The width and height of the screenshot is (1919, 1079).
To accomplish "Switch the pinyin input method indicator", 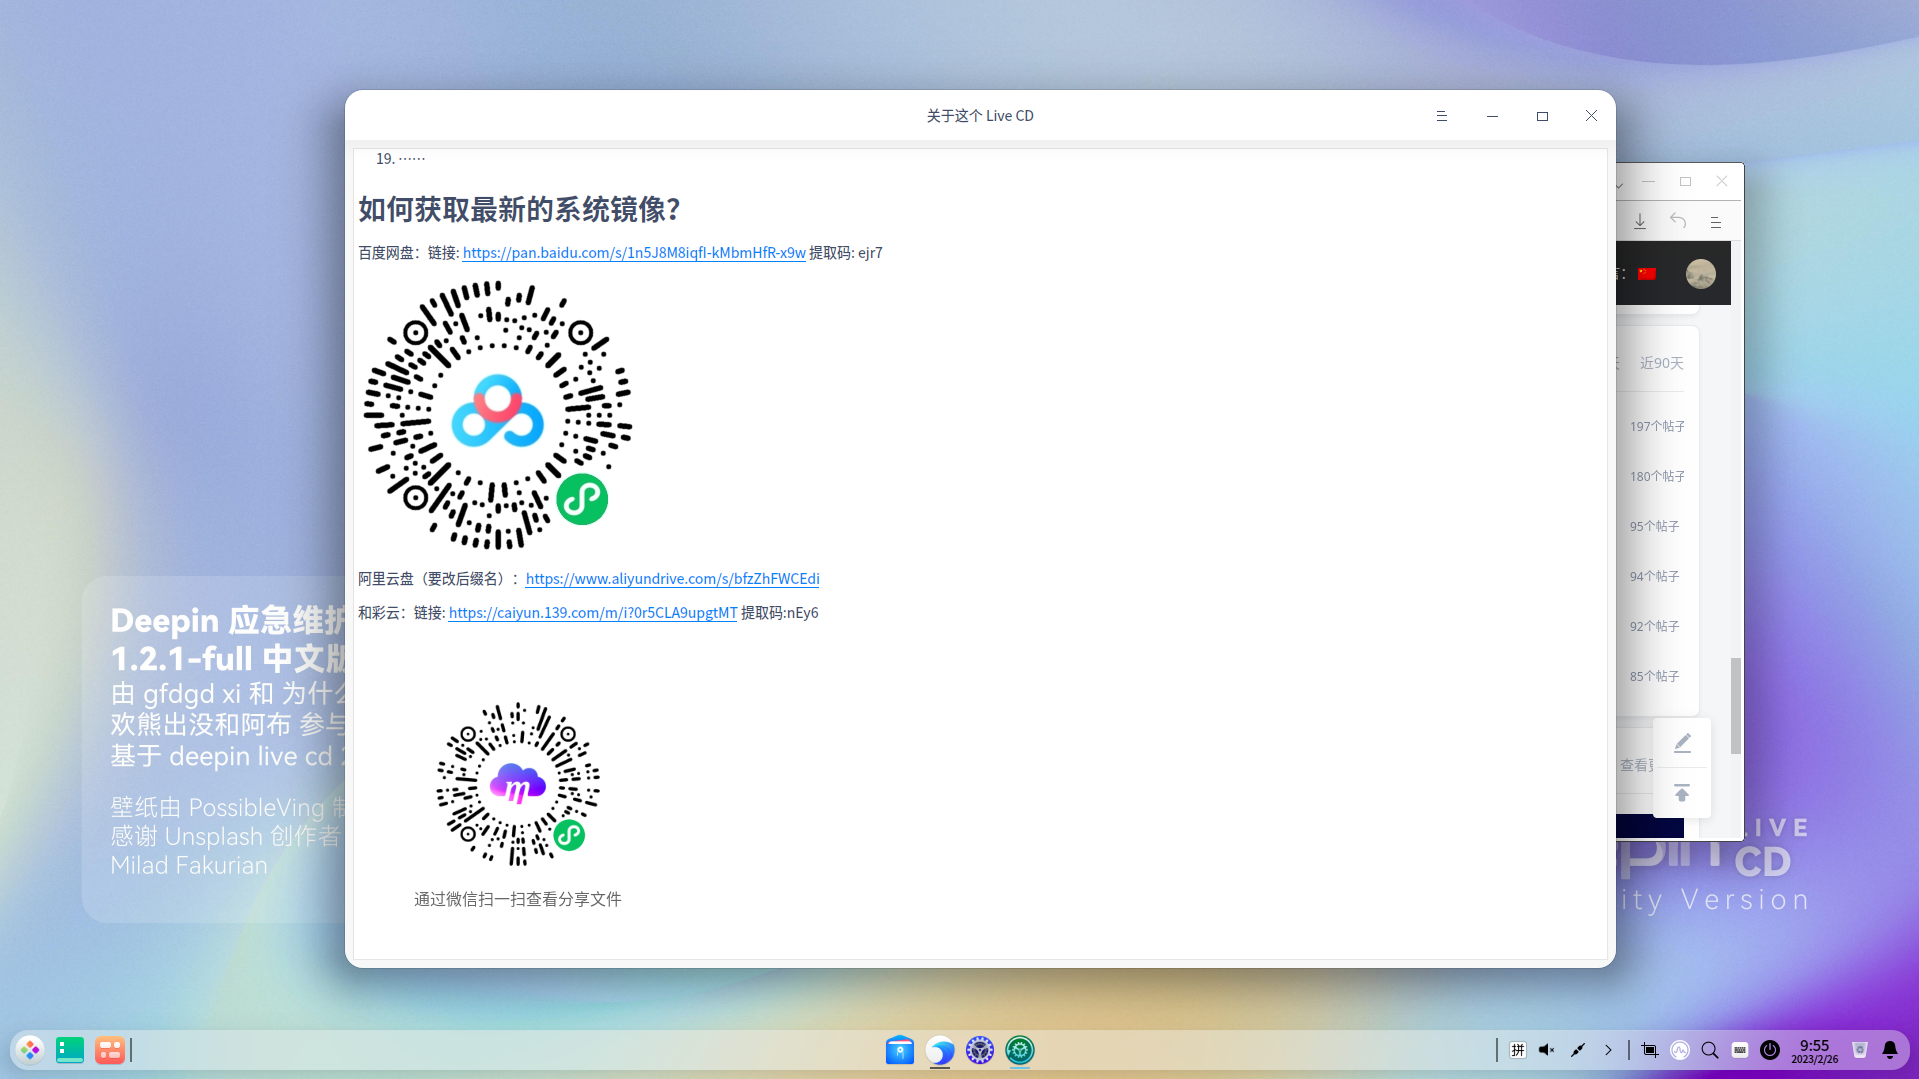I will (x=1517, y=1050).
